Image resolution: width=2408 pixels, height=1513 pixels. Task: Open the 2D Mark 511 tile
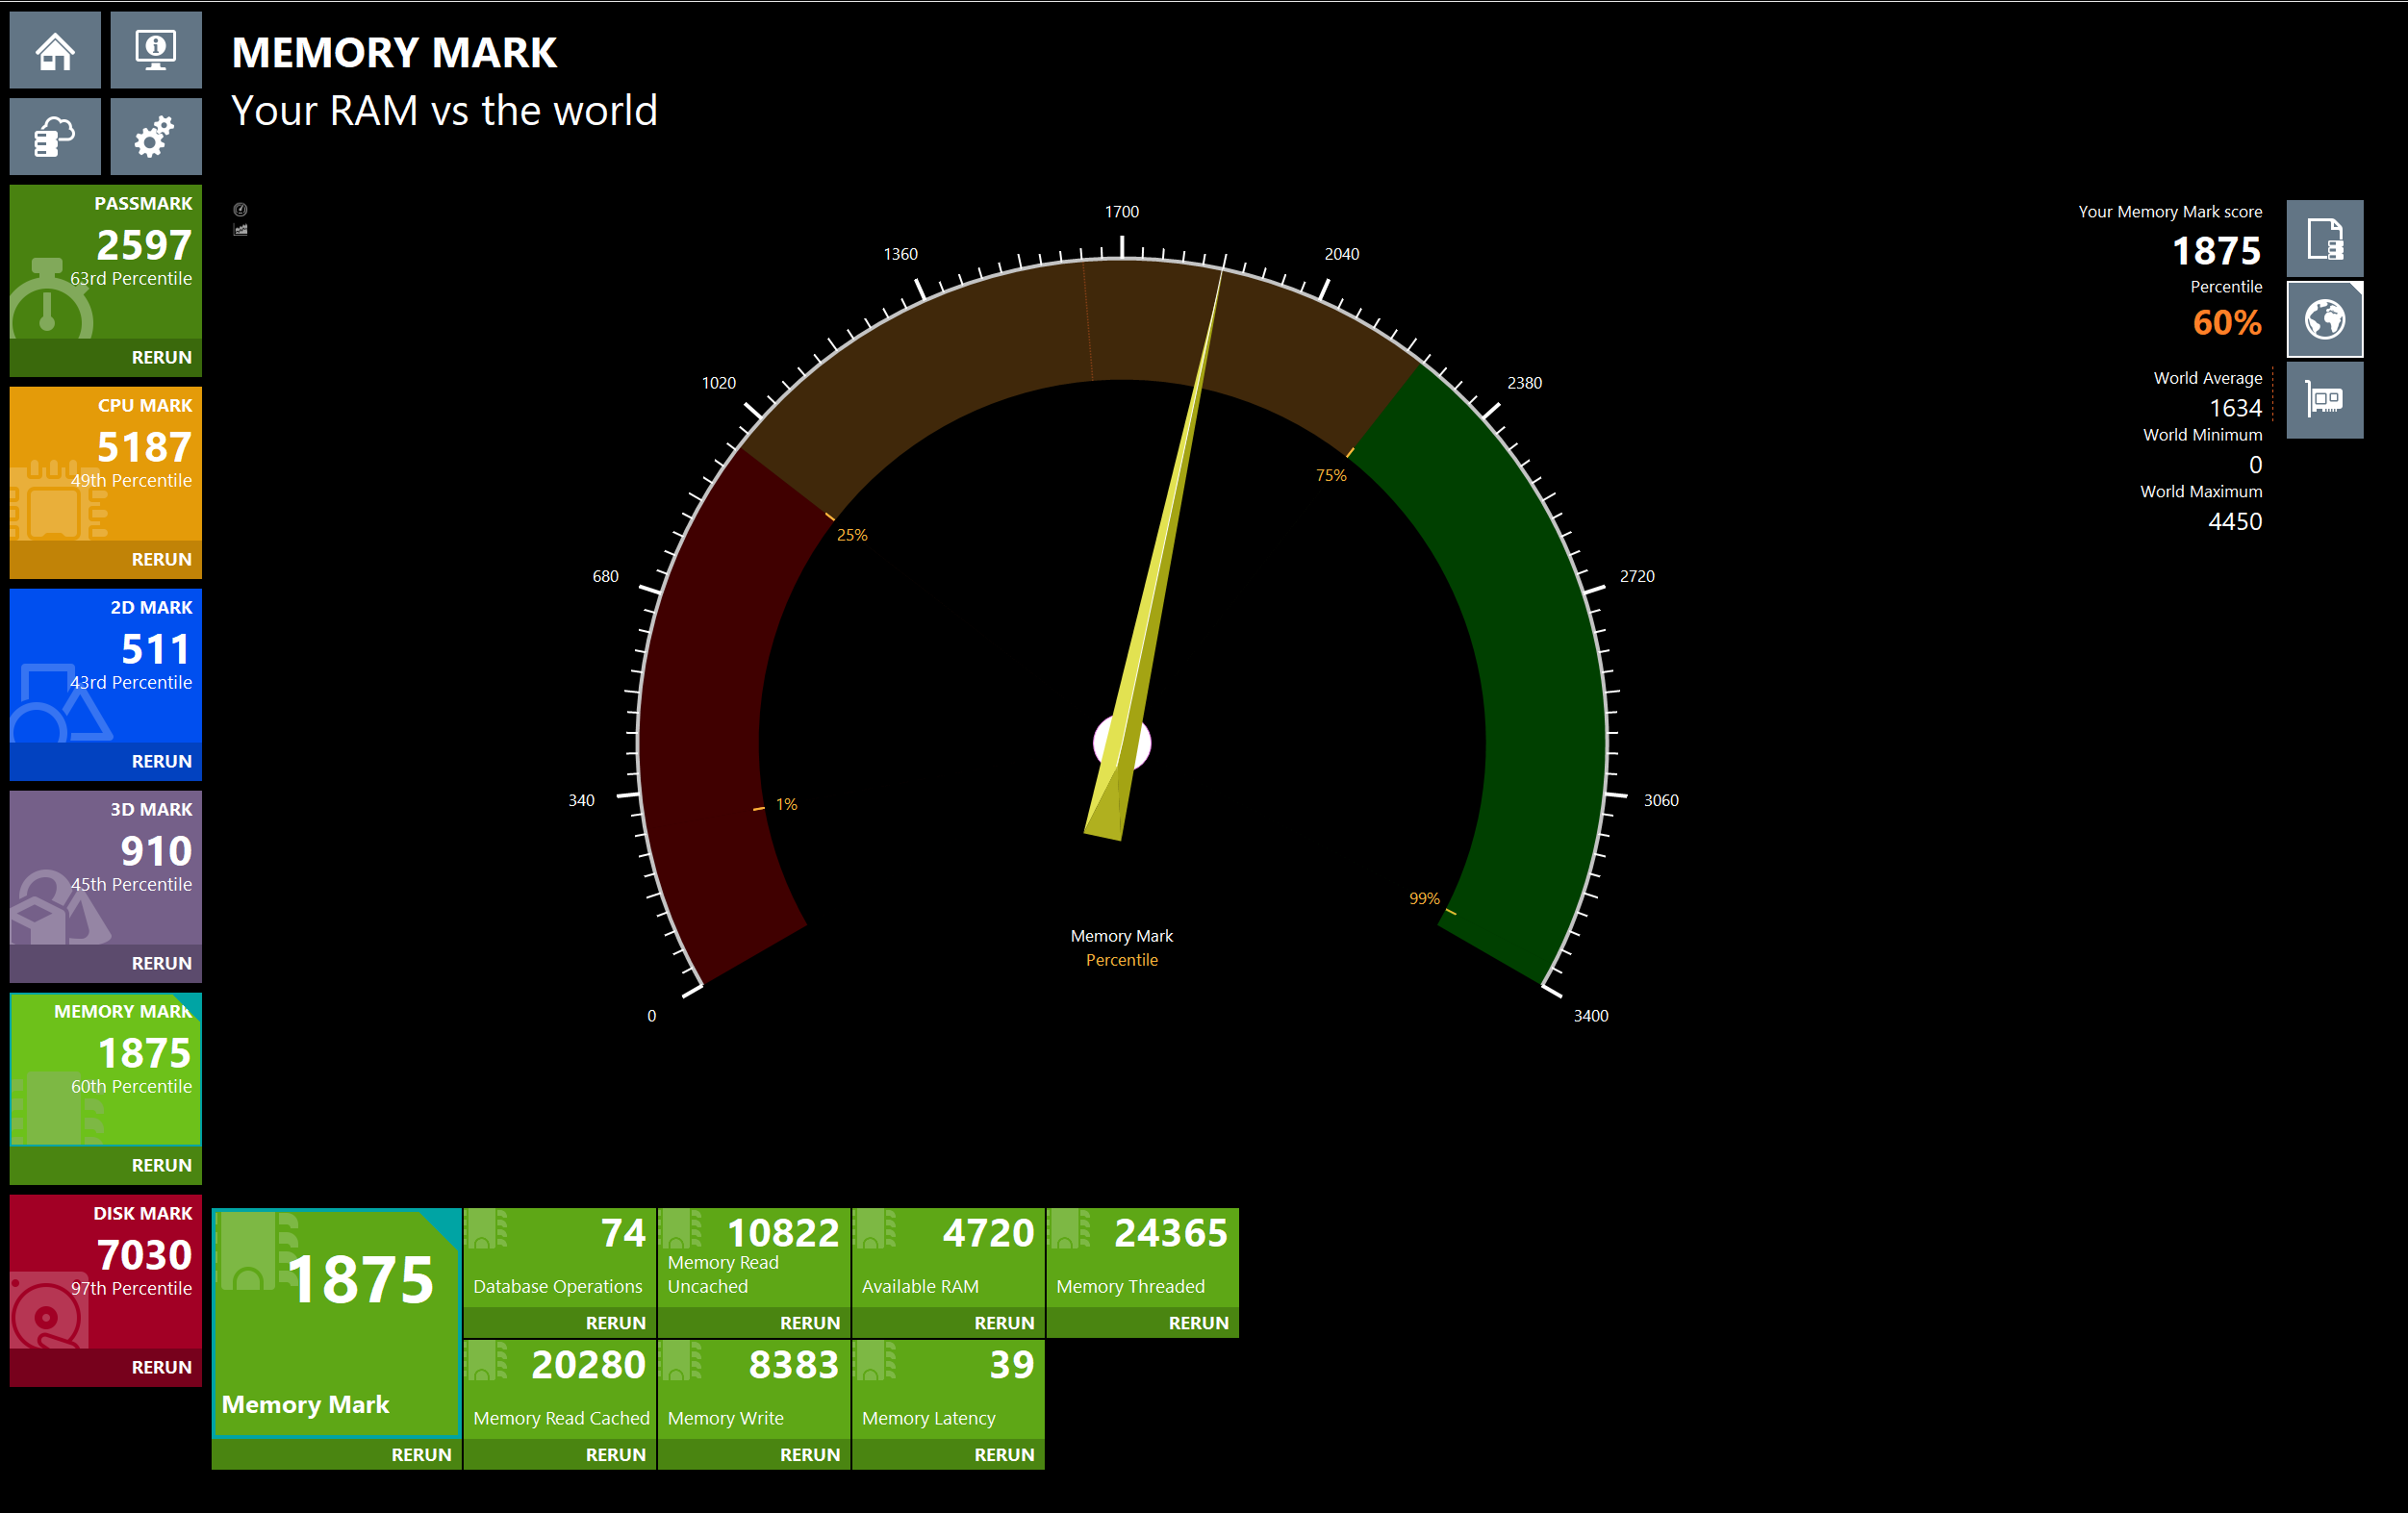pyautogui.click(x=106, y=666)
